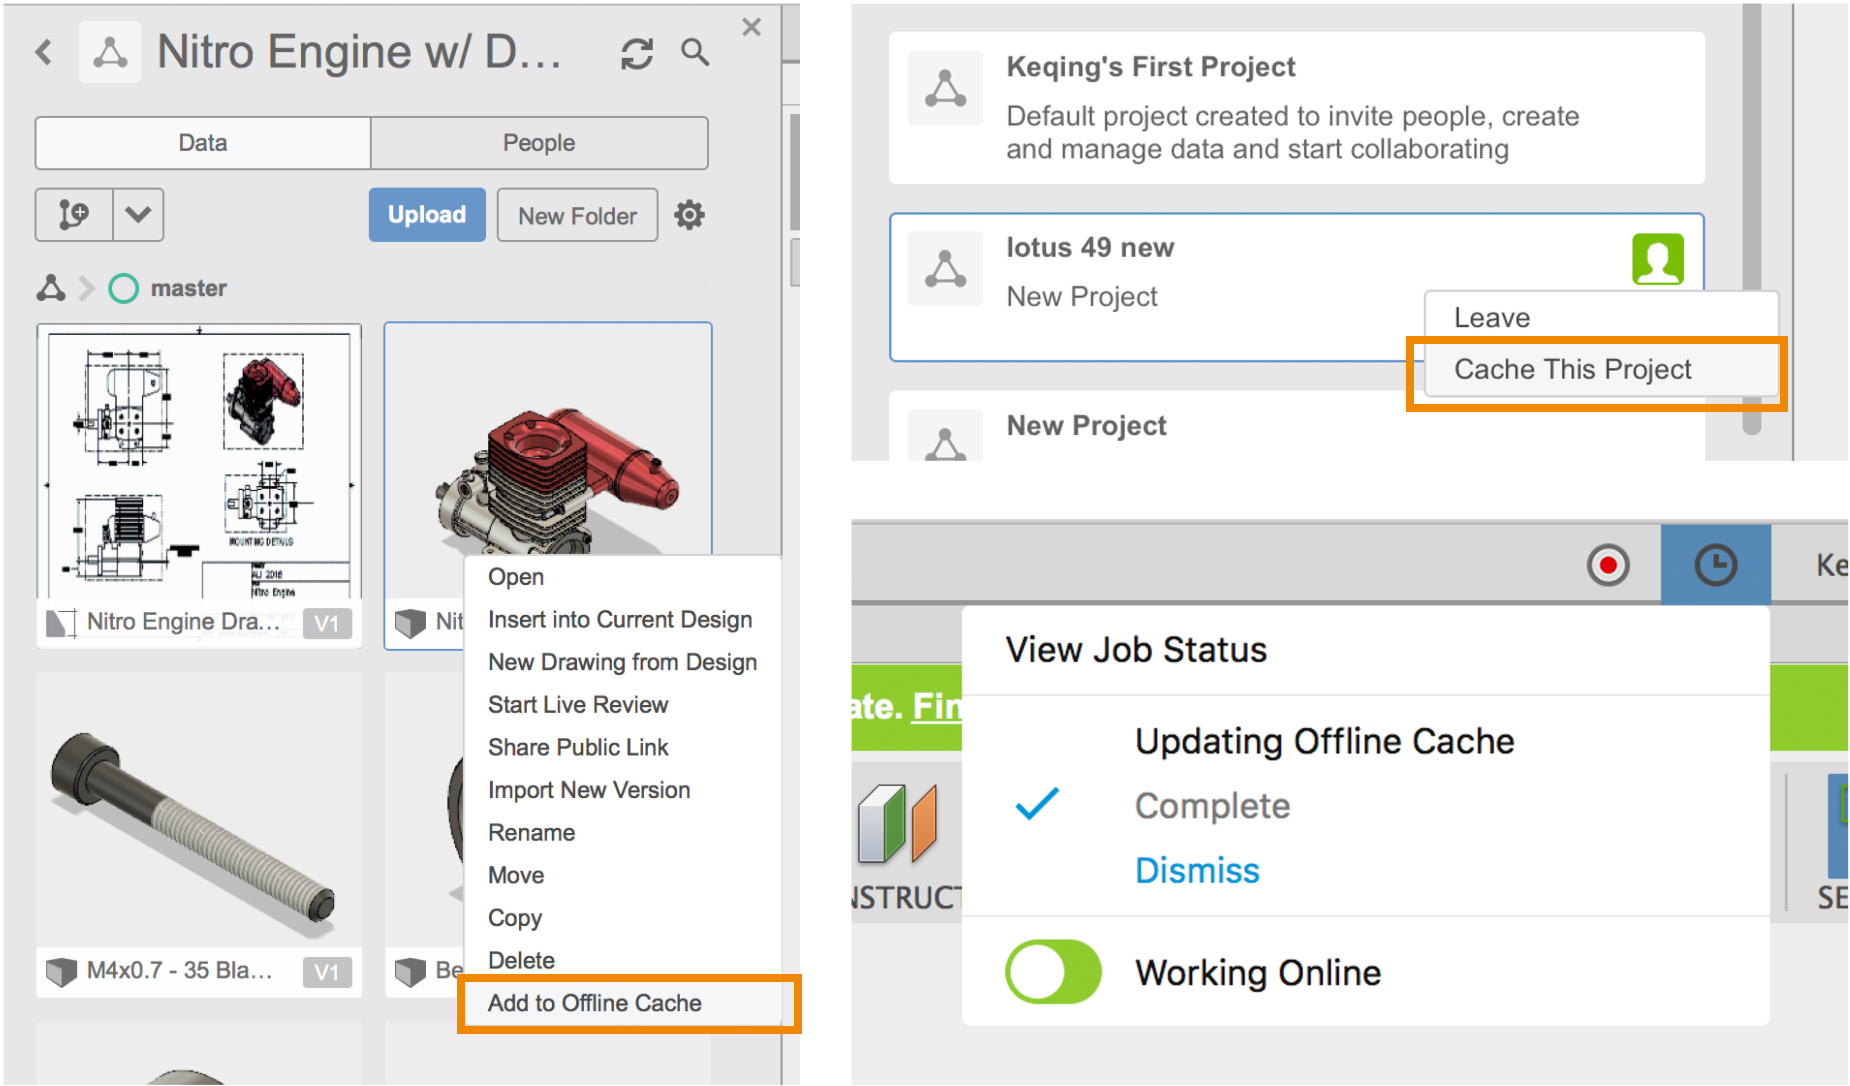Switch to the People tab
The width and height of the screenshot is (1850, 1086).
[x=539, y=143]
